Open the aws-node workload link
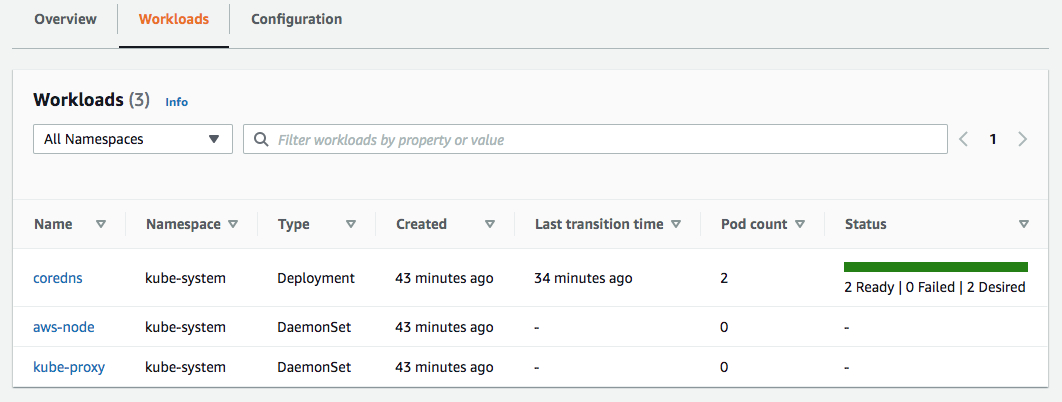The height and width of the screenshot is (402, 1062). tap(64, 327)
